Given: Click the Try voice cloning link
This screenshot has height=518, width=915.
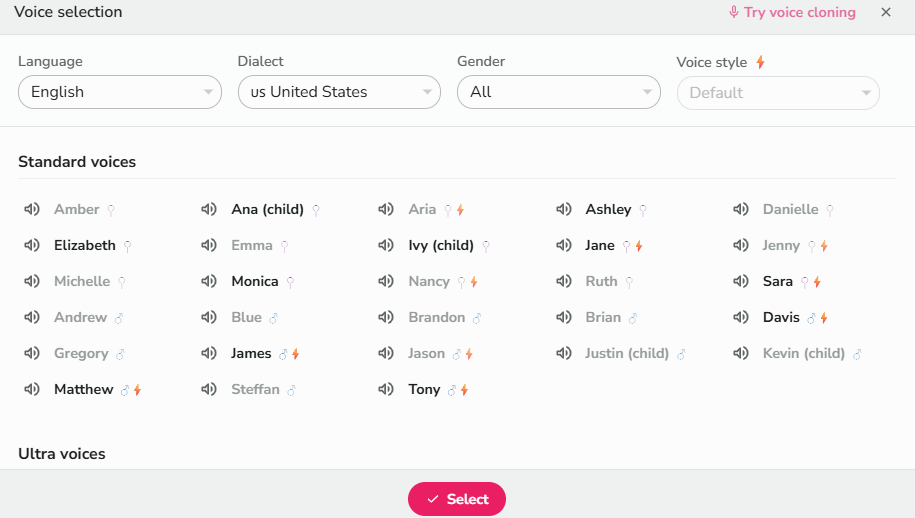Looking at the screenshot, I should [792, 12].
